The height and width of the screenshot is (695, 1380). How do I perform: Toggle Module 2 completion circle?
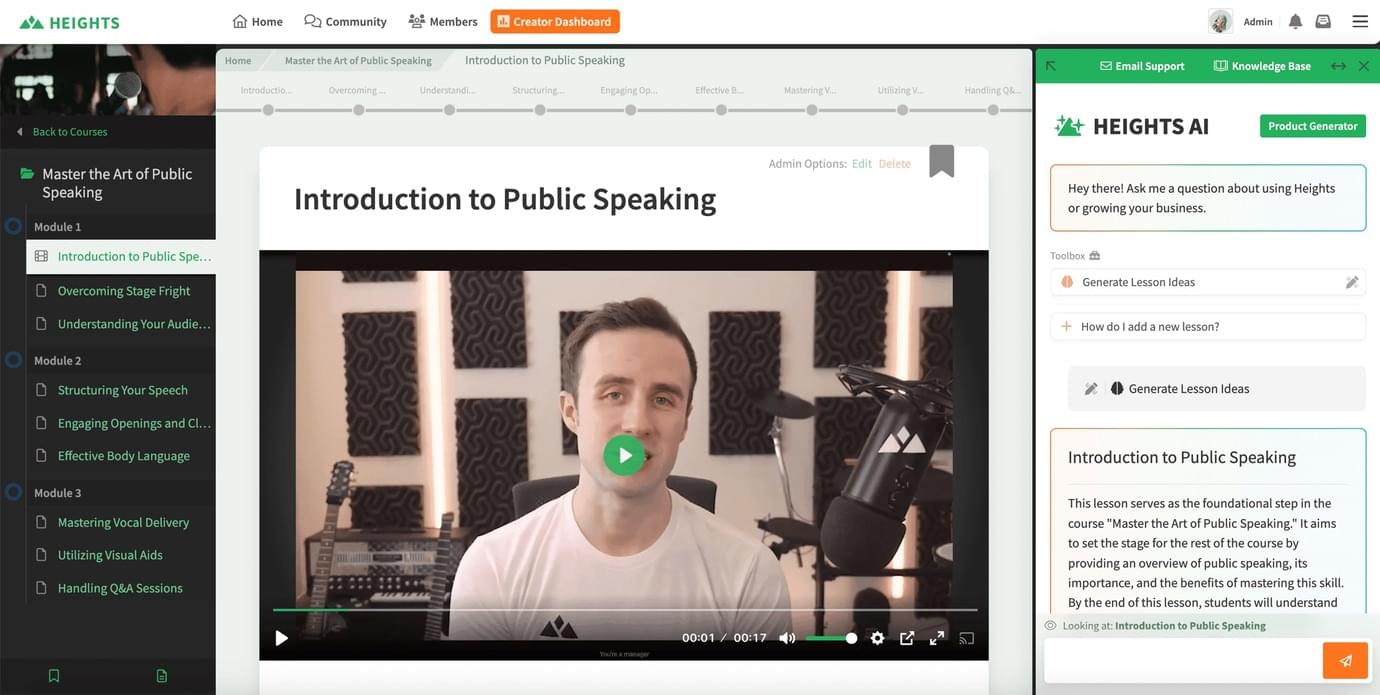13,360
